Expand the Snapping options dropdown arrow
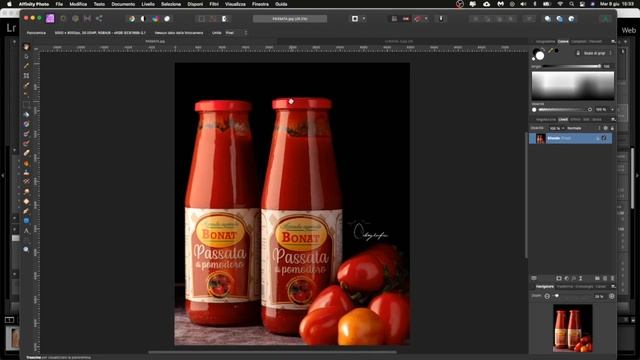The image size is (640, 360). click(426, 19)
